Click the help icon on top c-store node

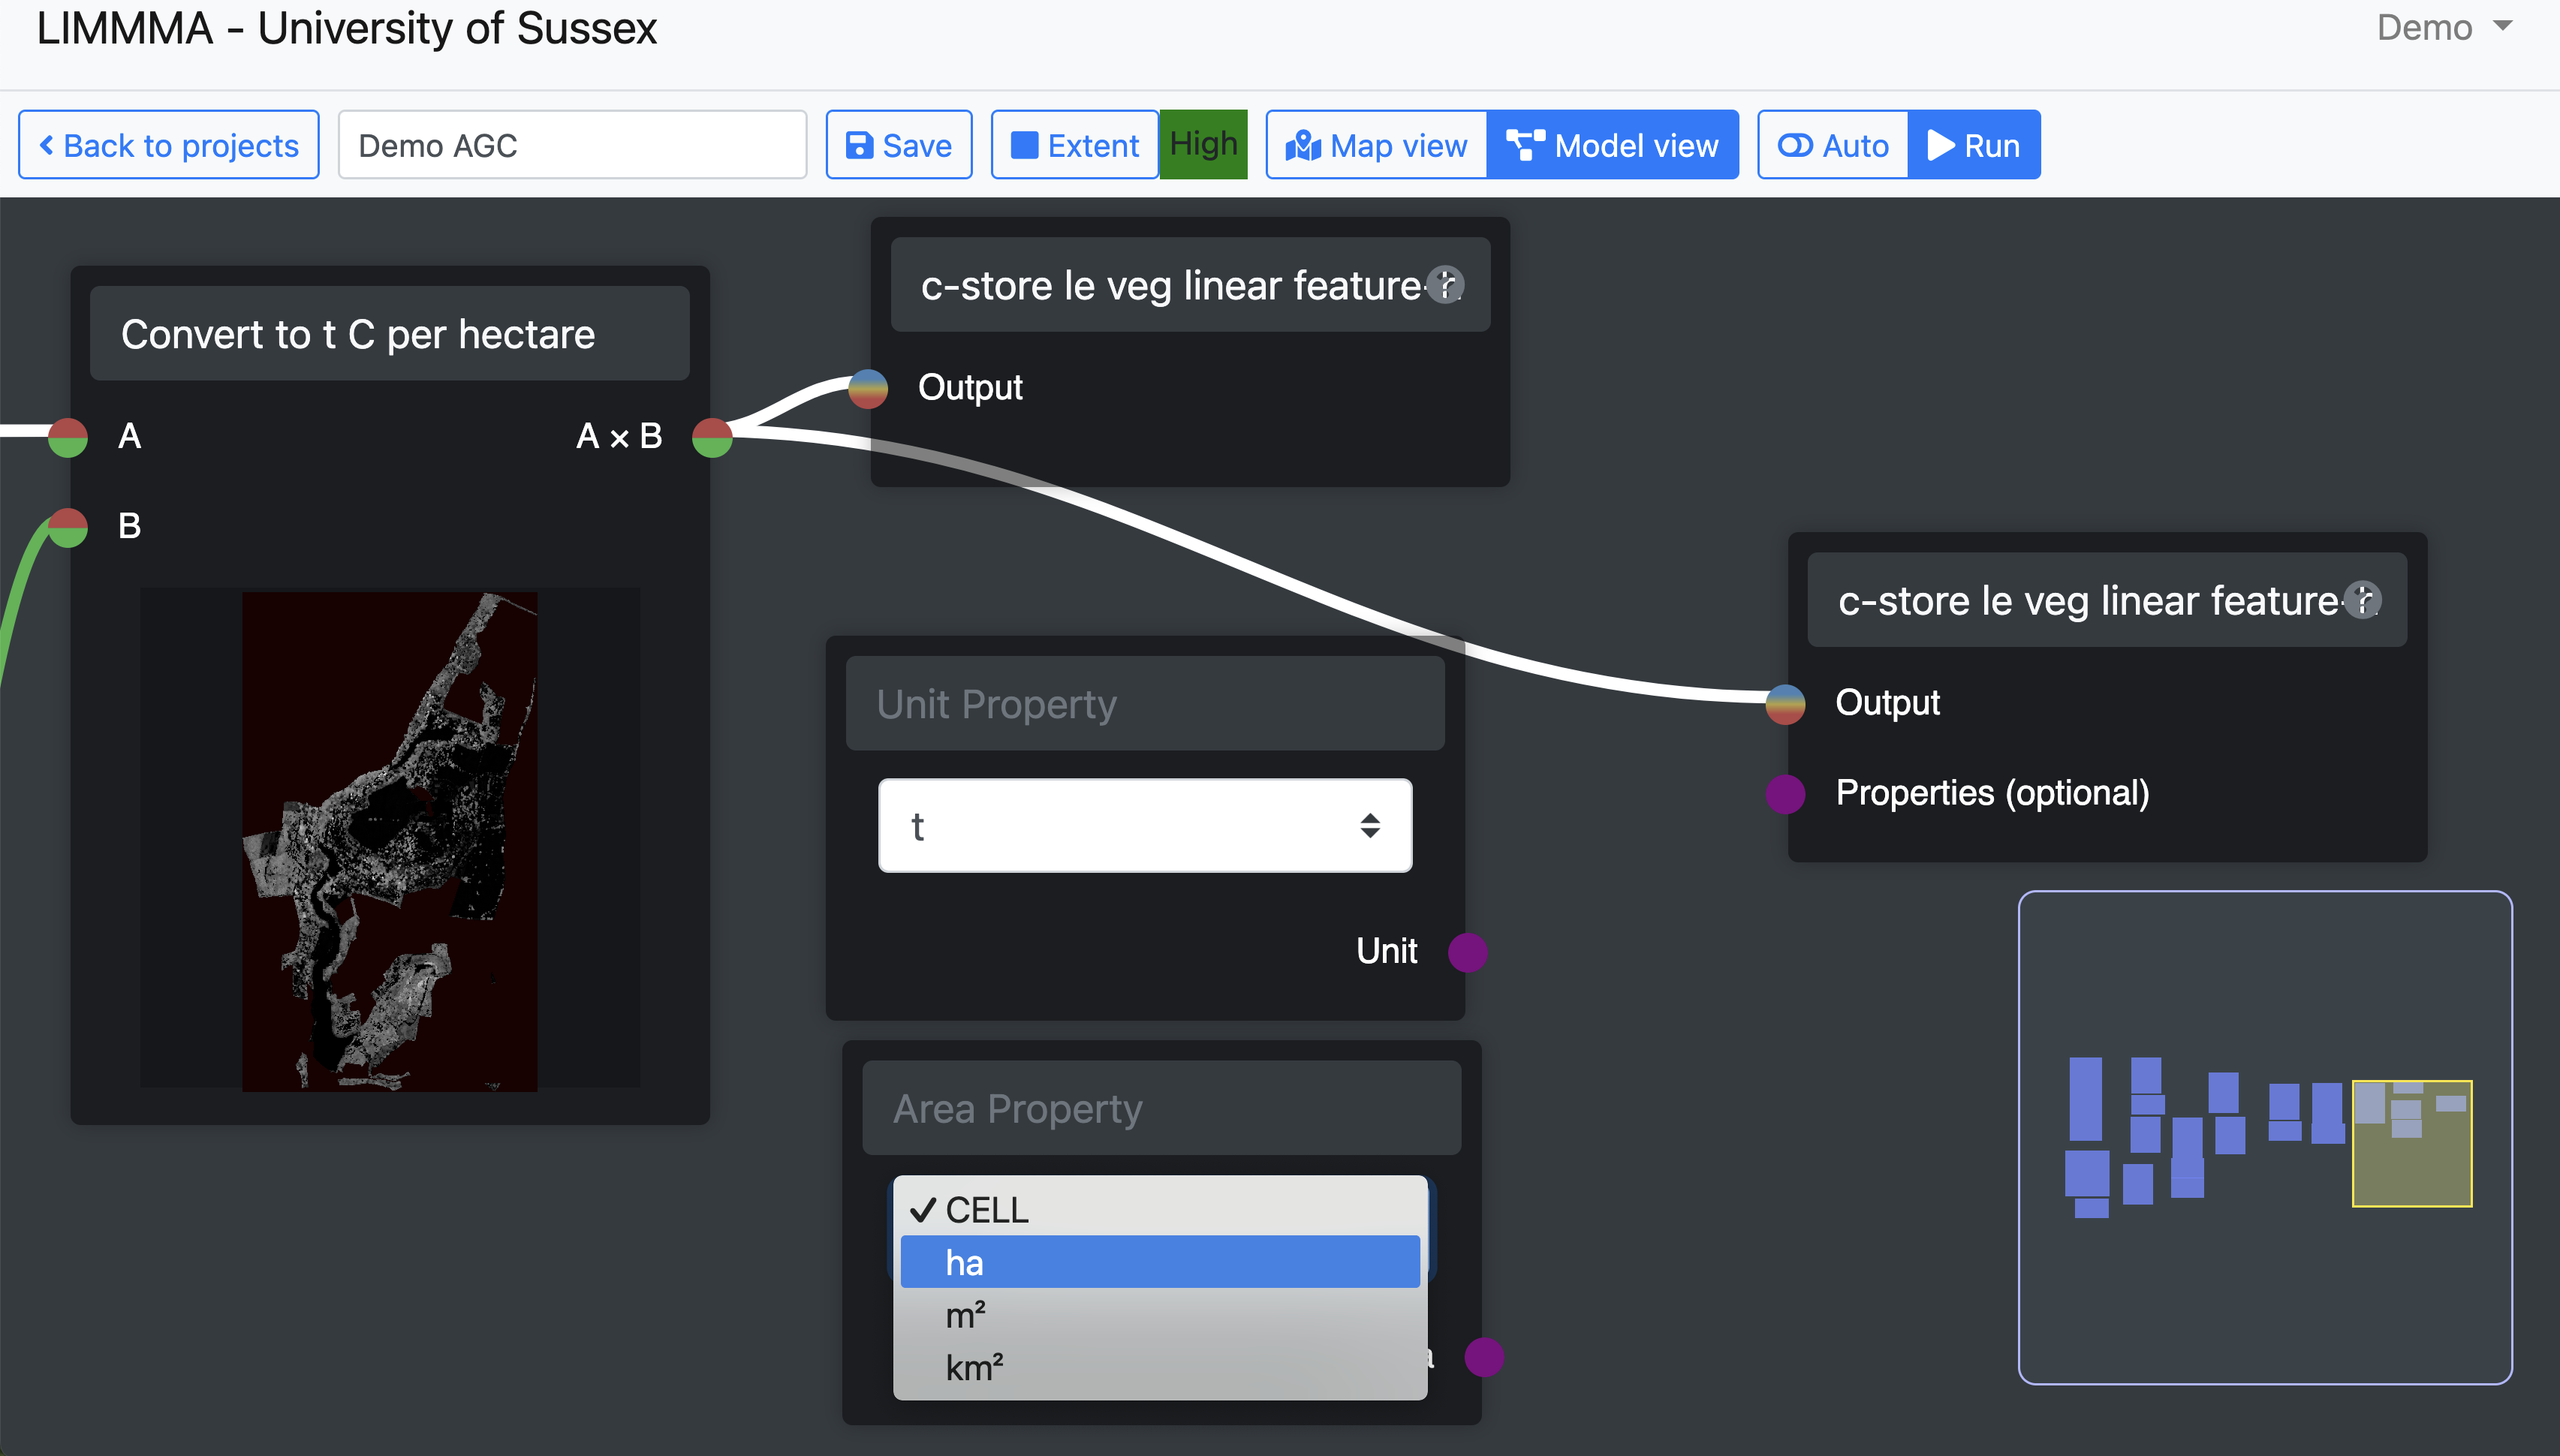pos(1445,285)
